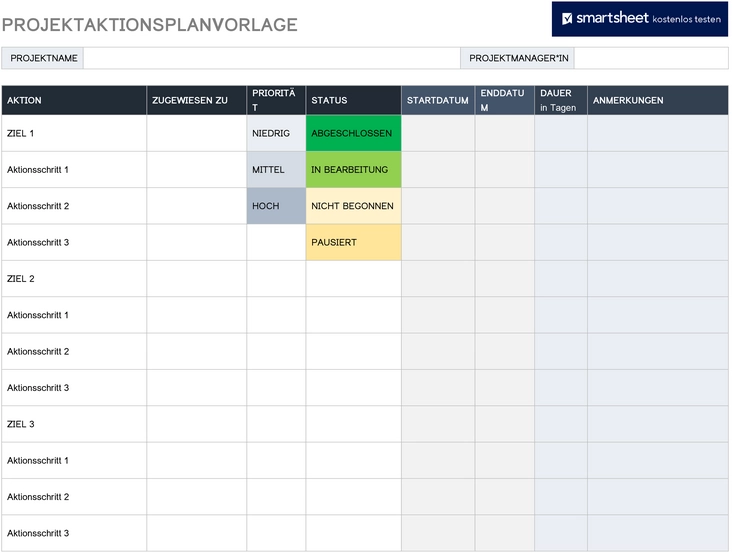Image resolution: width=732 pixels, height=553 pixels.
Task: Select the NICHT BEGONNEN status cell
Action: click(x=353, y=206)
